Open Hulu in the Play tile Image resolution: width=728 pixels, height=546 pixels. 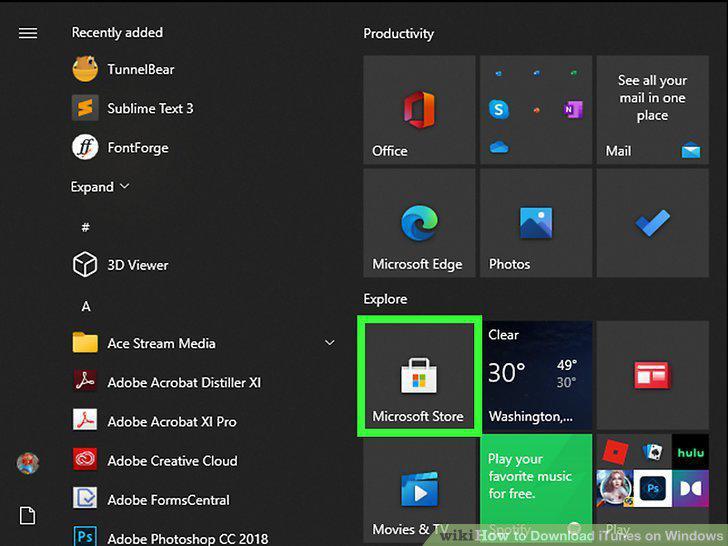pyautogui.click(x=690, y=452)
